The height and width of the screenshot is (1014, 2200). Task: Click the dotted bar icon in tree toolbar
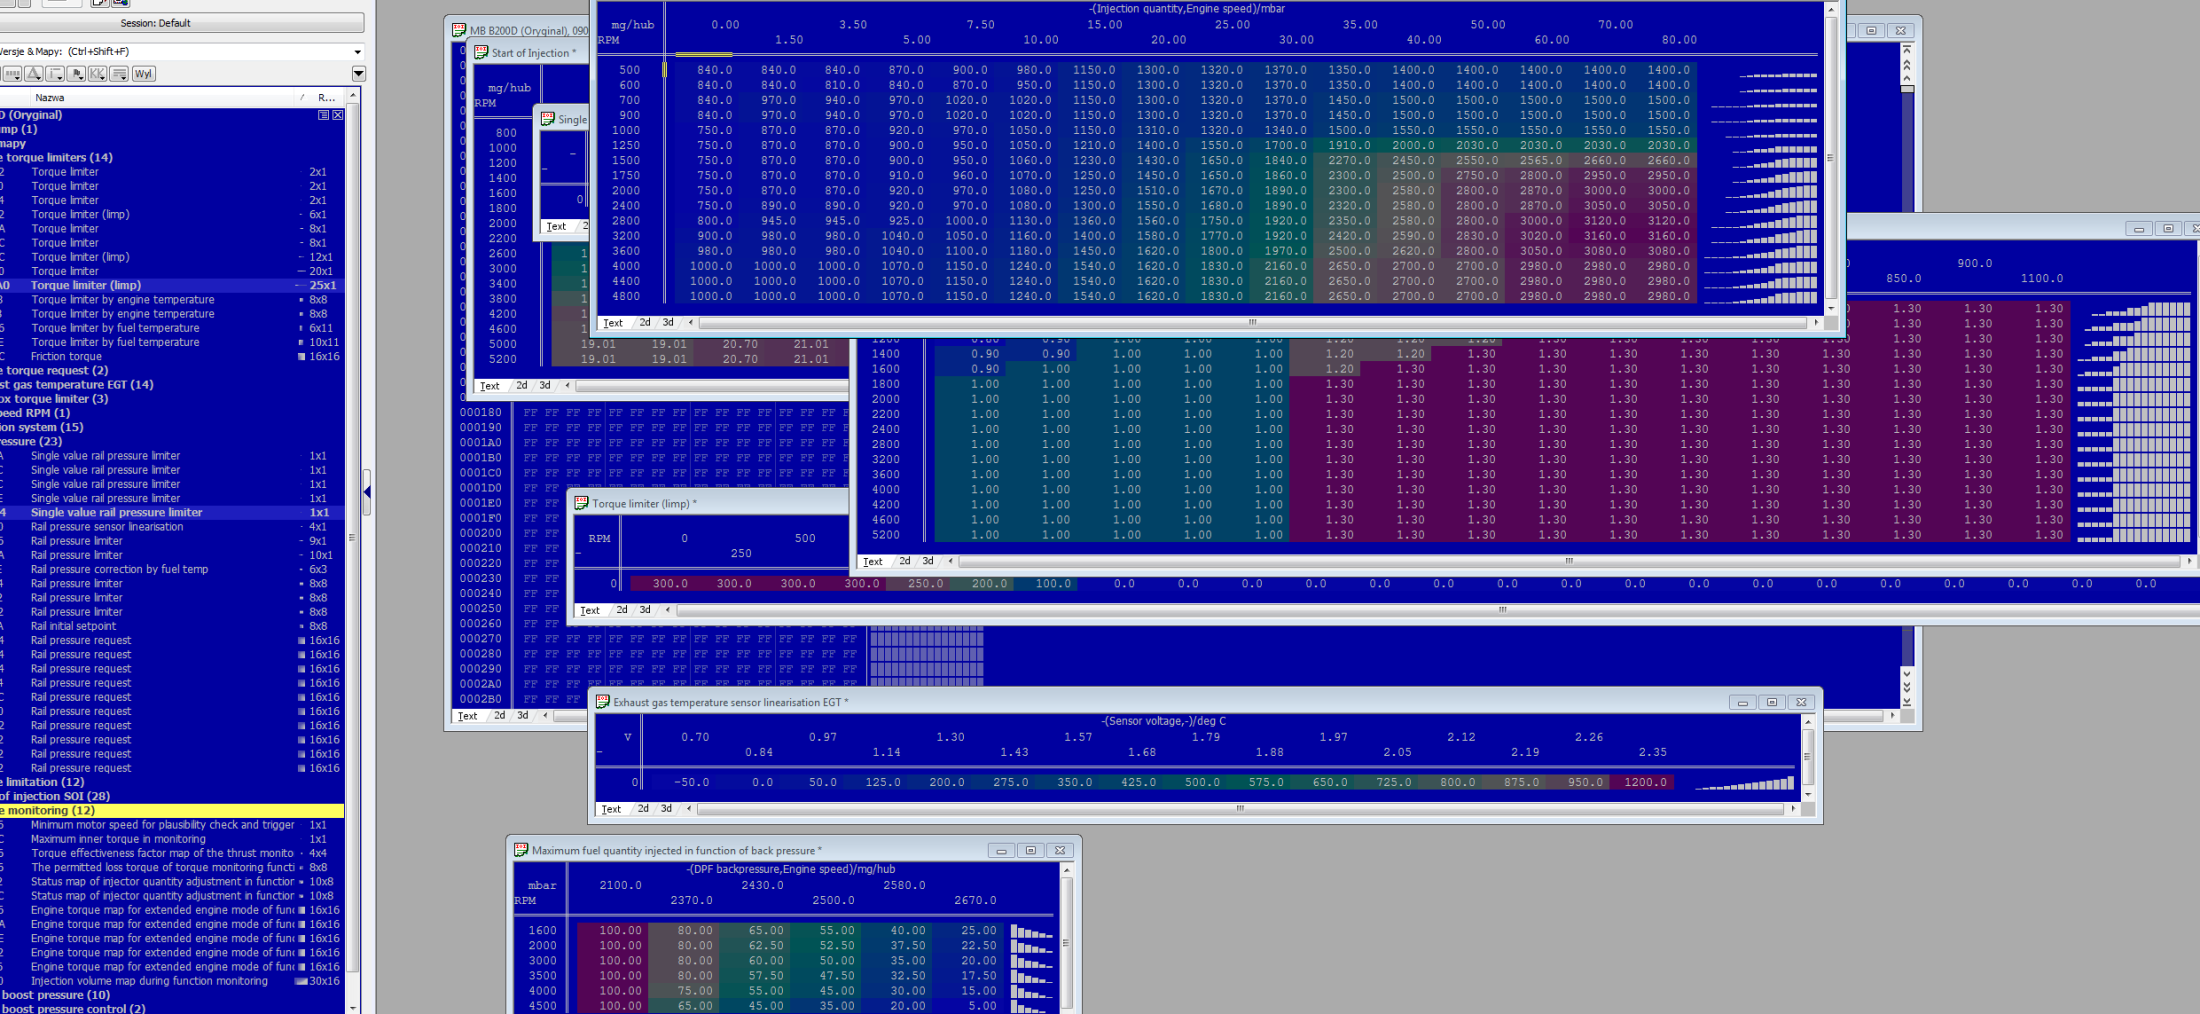(12, 74)
